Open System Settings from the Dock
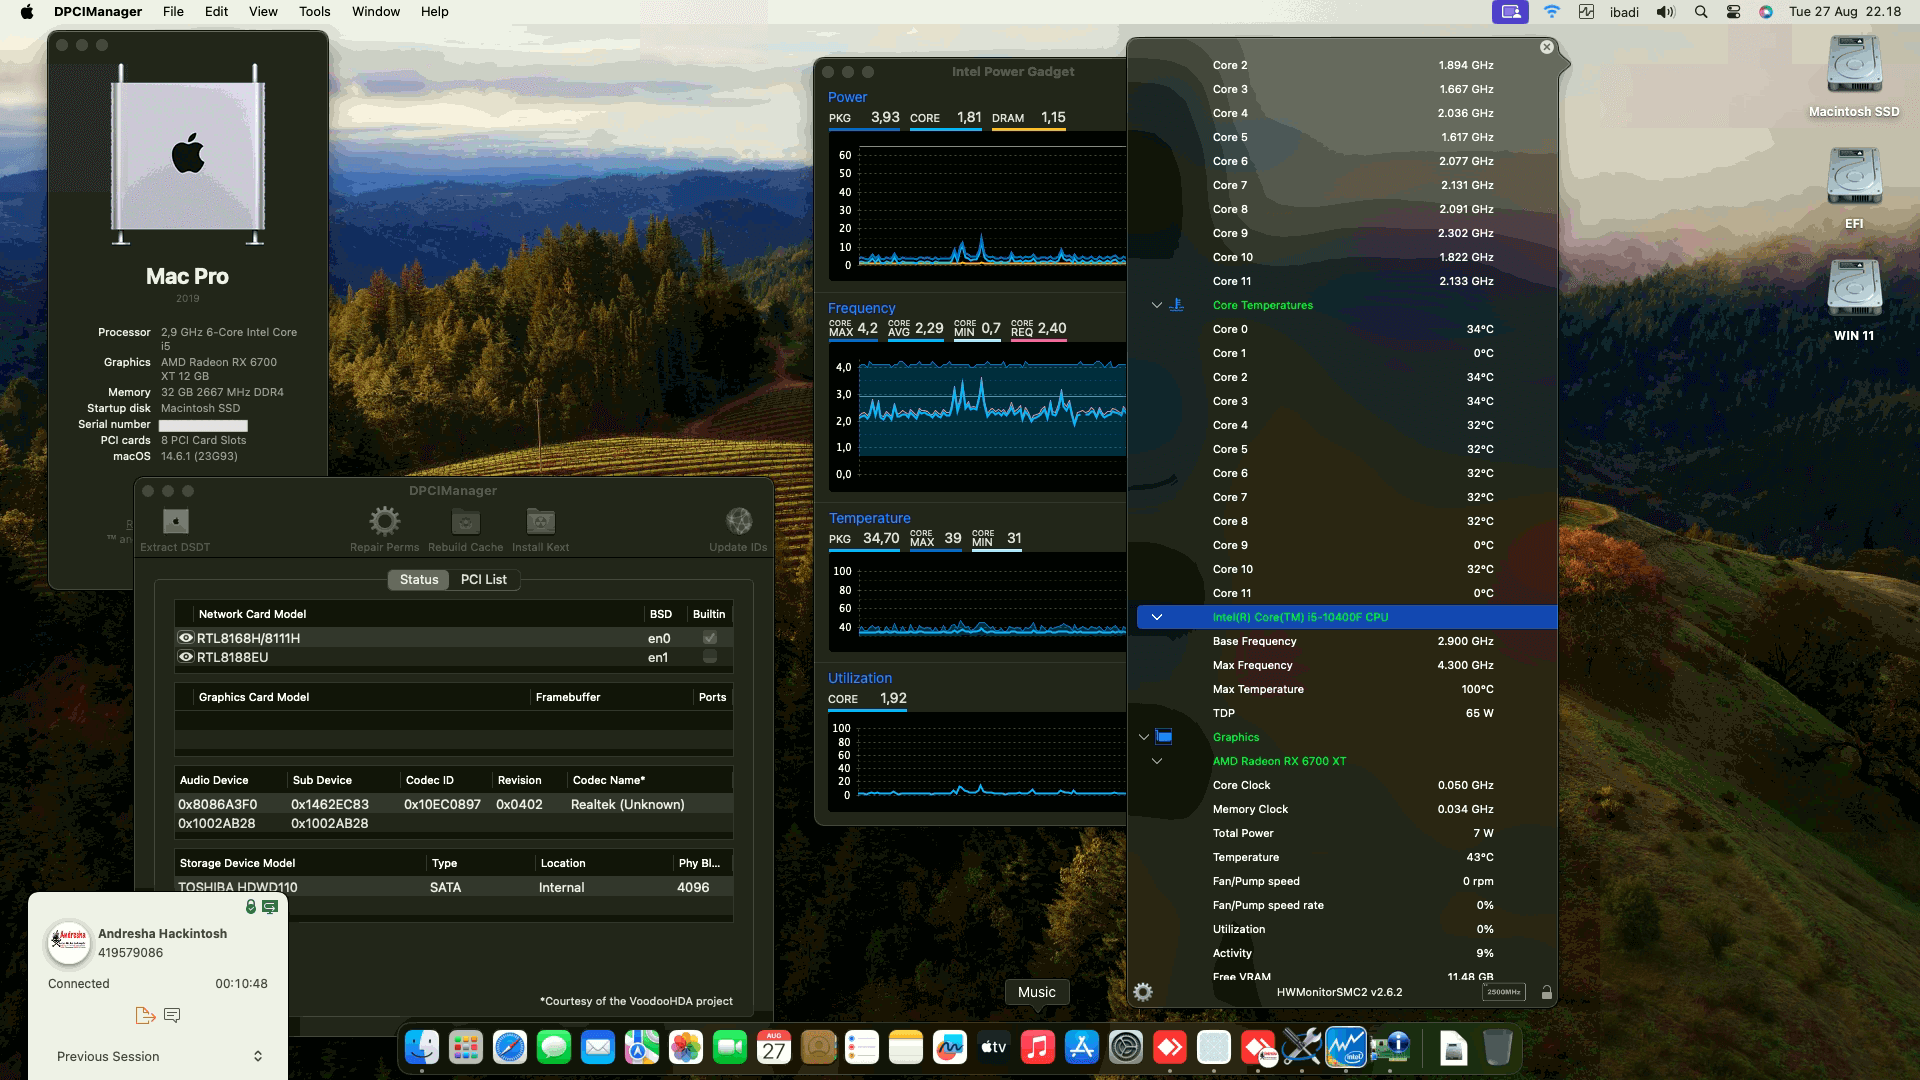The width and height of the screenshot is (1920, 1080). (x=1126, y=1047)
